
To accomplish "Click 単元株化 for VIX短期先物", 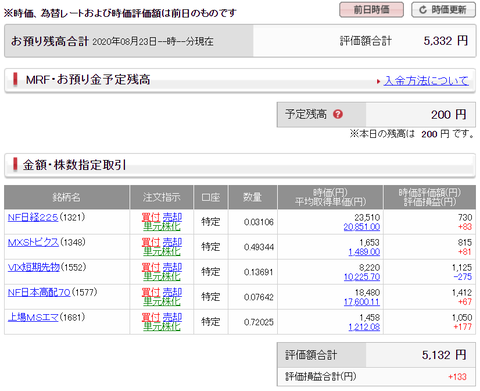I will [x=162, y=277].
